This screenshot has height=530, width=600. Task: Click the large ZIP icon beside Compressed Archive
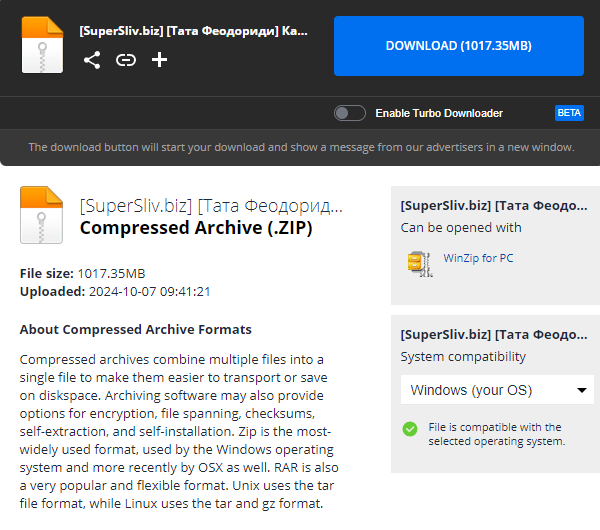[x=41, y=215]
